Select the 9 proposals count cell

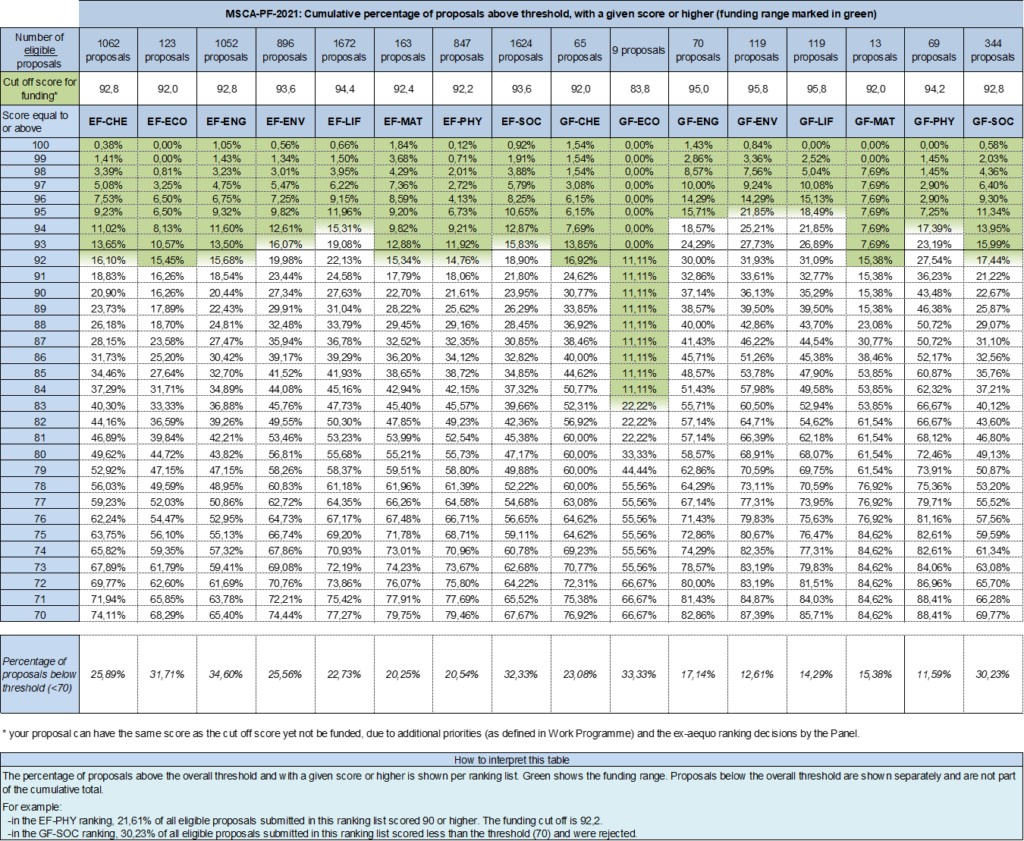638,50
